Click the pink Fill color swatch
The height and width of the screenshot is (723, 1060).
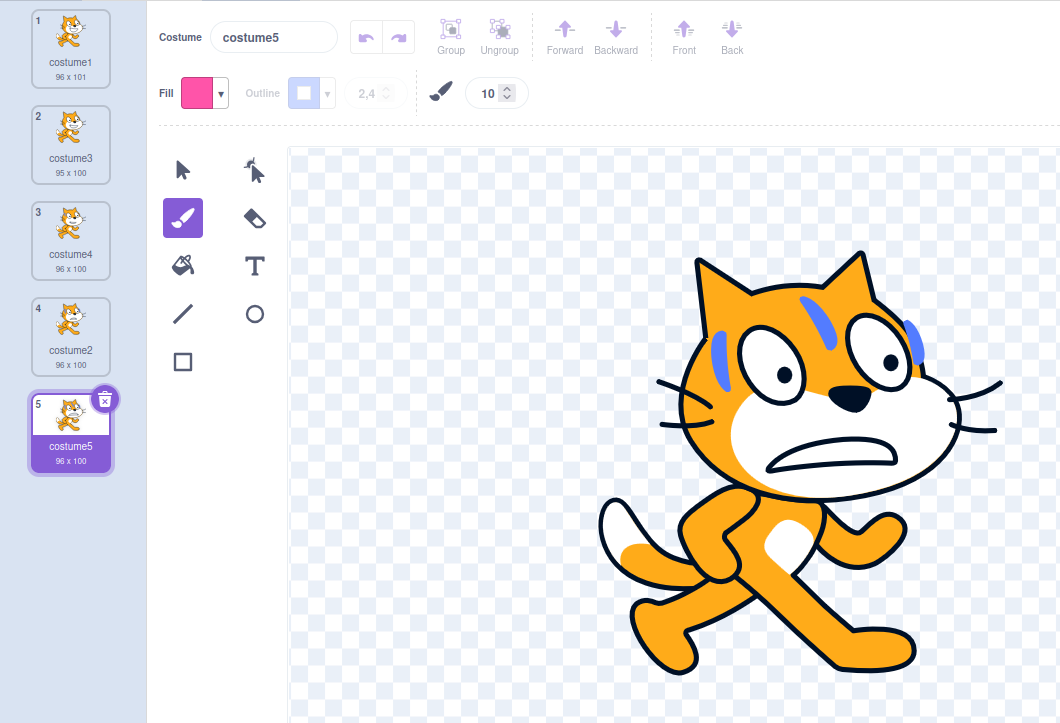197,93
